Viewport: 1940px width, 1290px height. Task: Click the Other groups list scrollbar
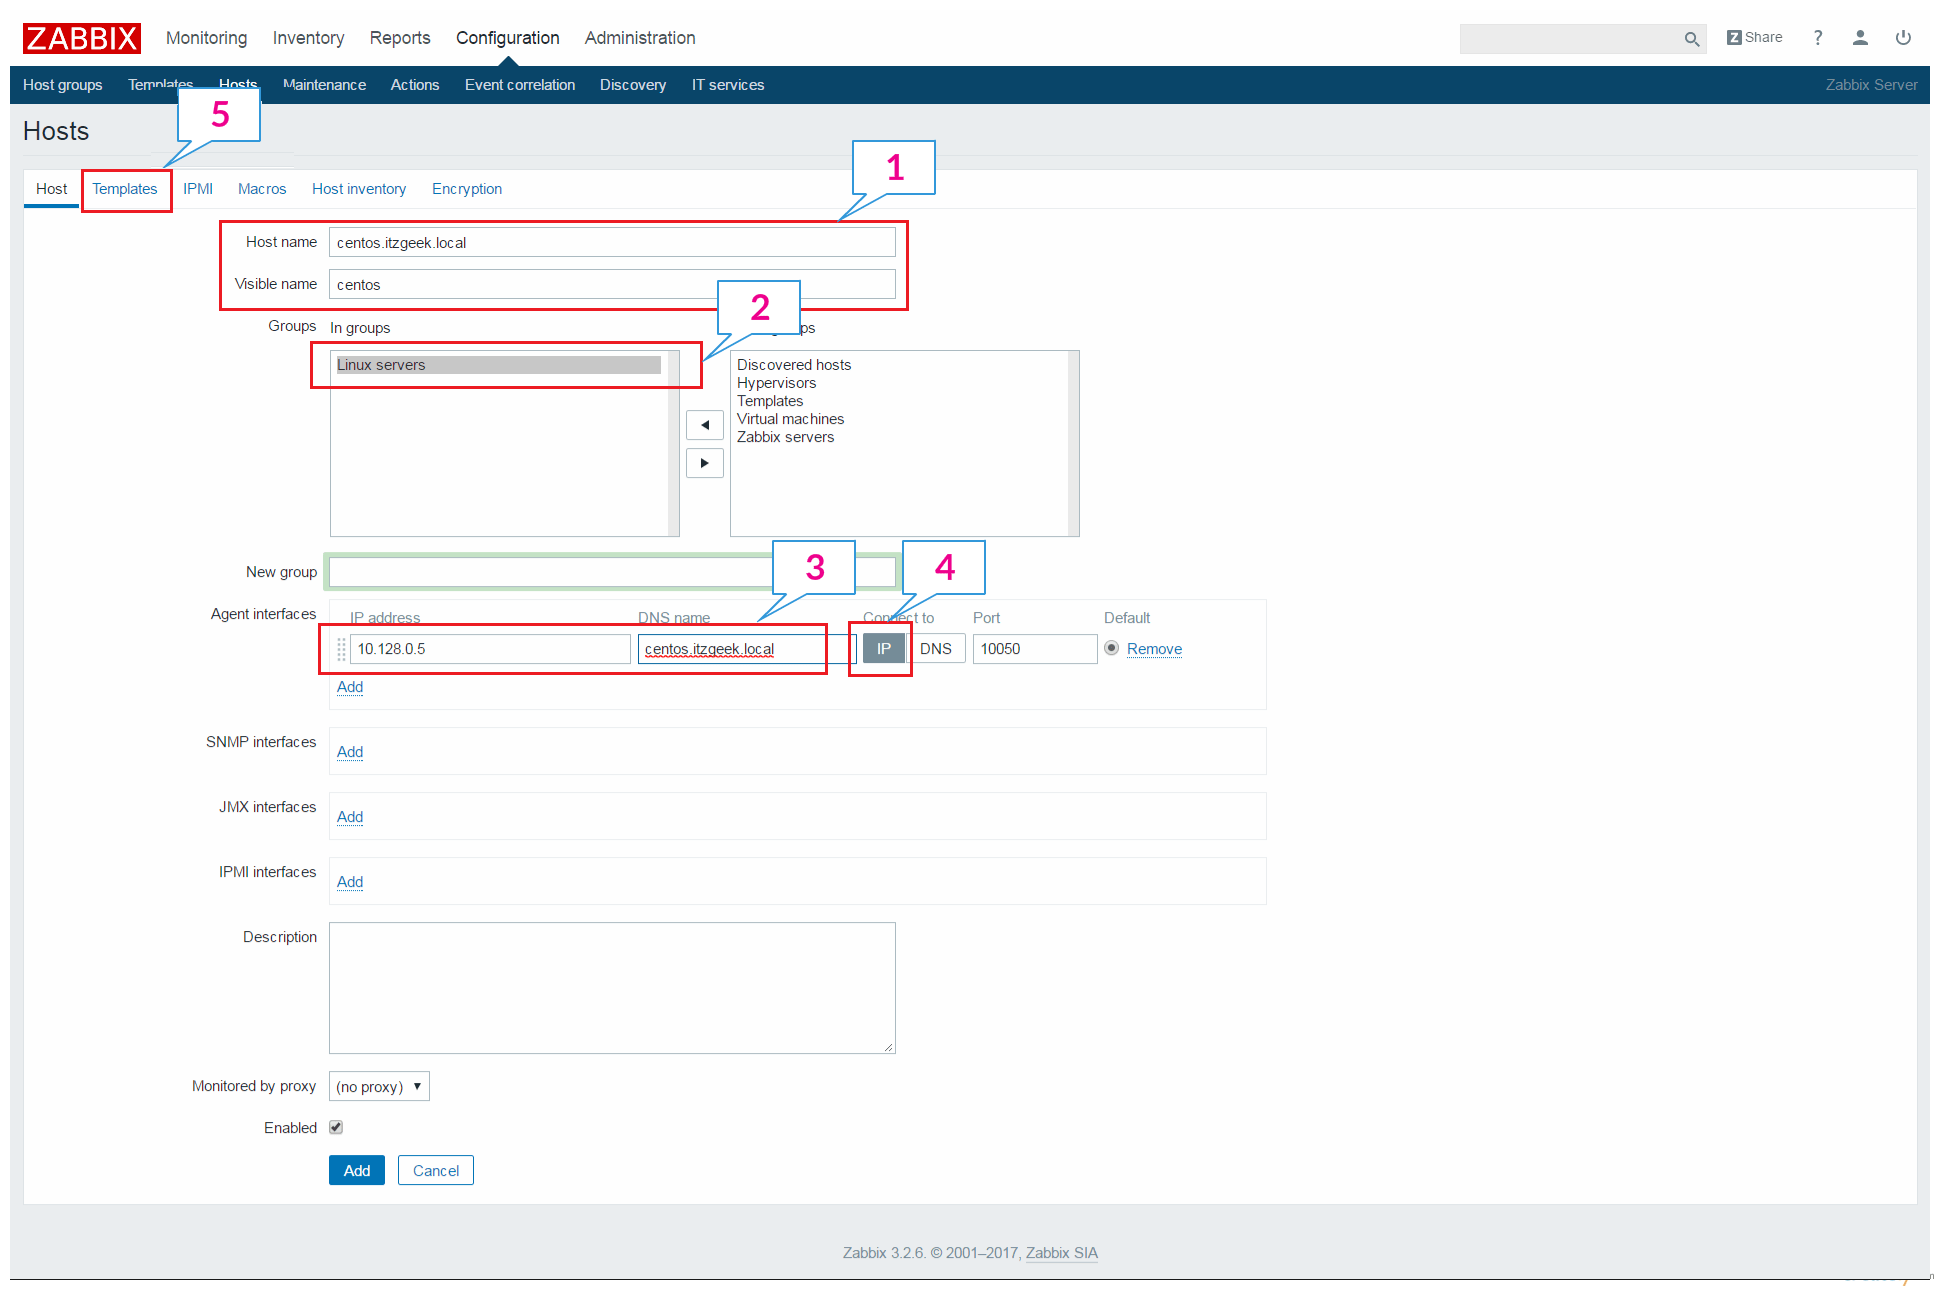[x=1074, y=443]
